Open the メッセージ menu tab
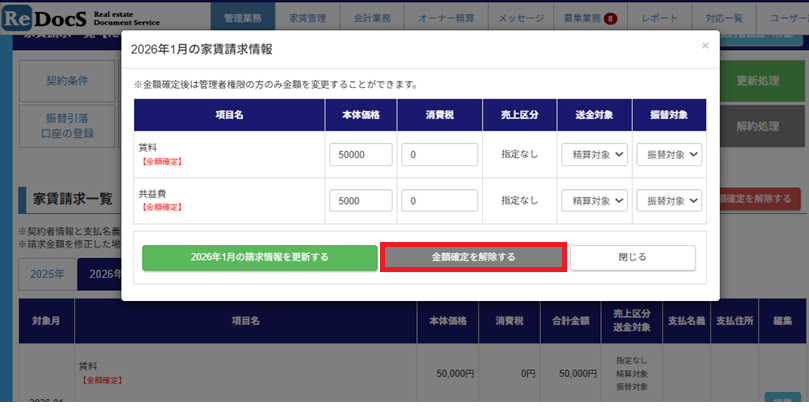This screenshot has width=809, height=408. click(521, 18)
